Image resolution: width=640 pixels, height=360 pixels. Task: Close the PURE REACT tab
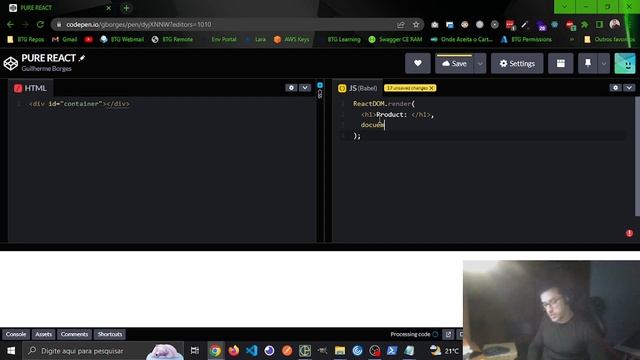(x=108, y=8)
